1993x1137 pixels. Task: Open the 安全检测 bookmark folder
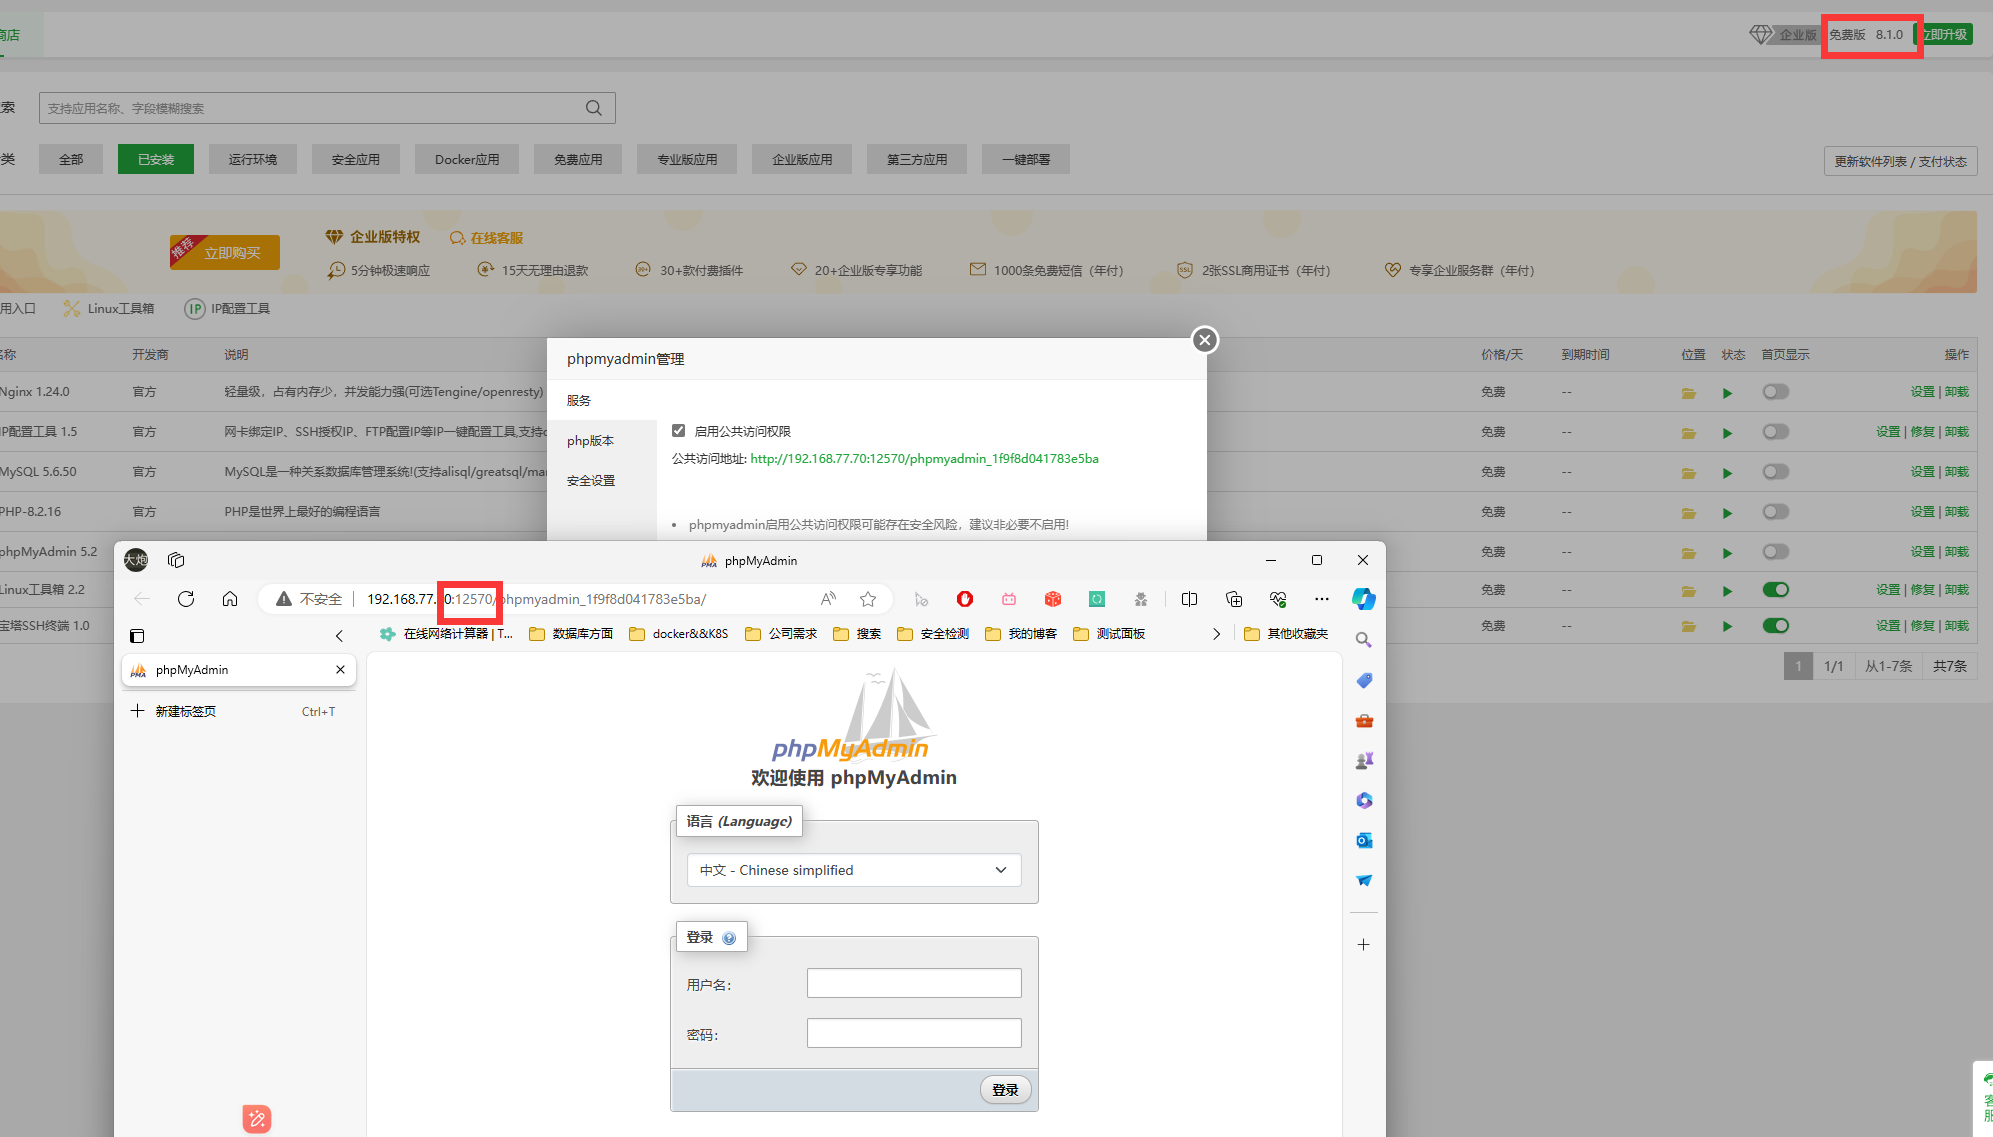click(x=933, y=634)
